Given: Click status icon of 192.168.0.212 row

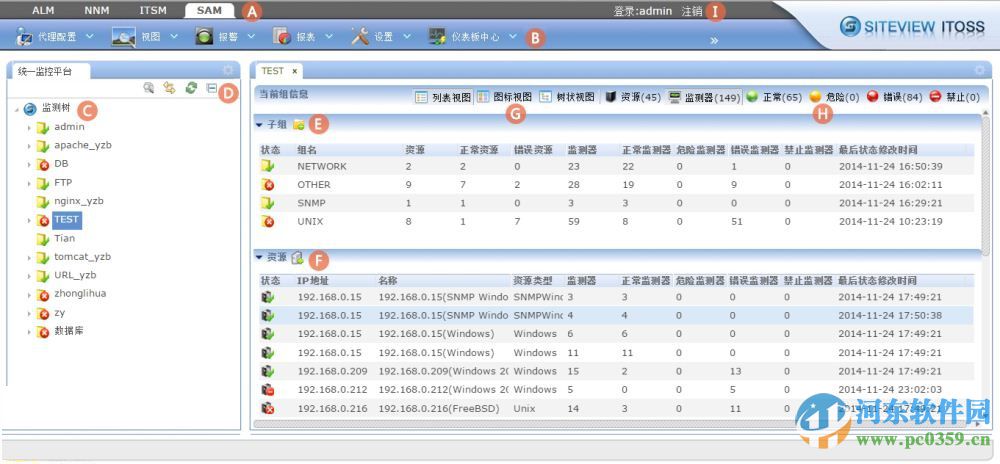Looking at the screenshot, I should coord(267,390).
